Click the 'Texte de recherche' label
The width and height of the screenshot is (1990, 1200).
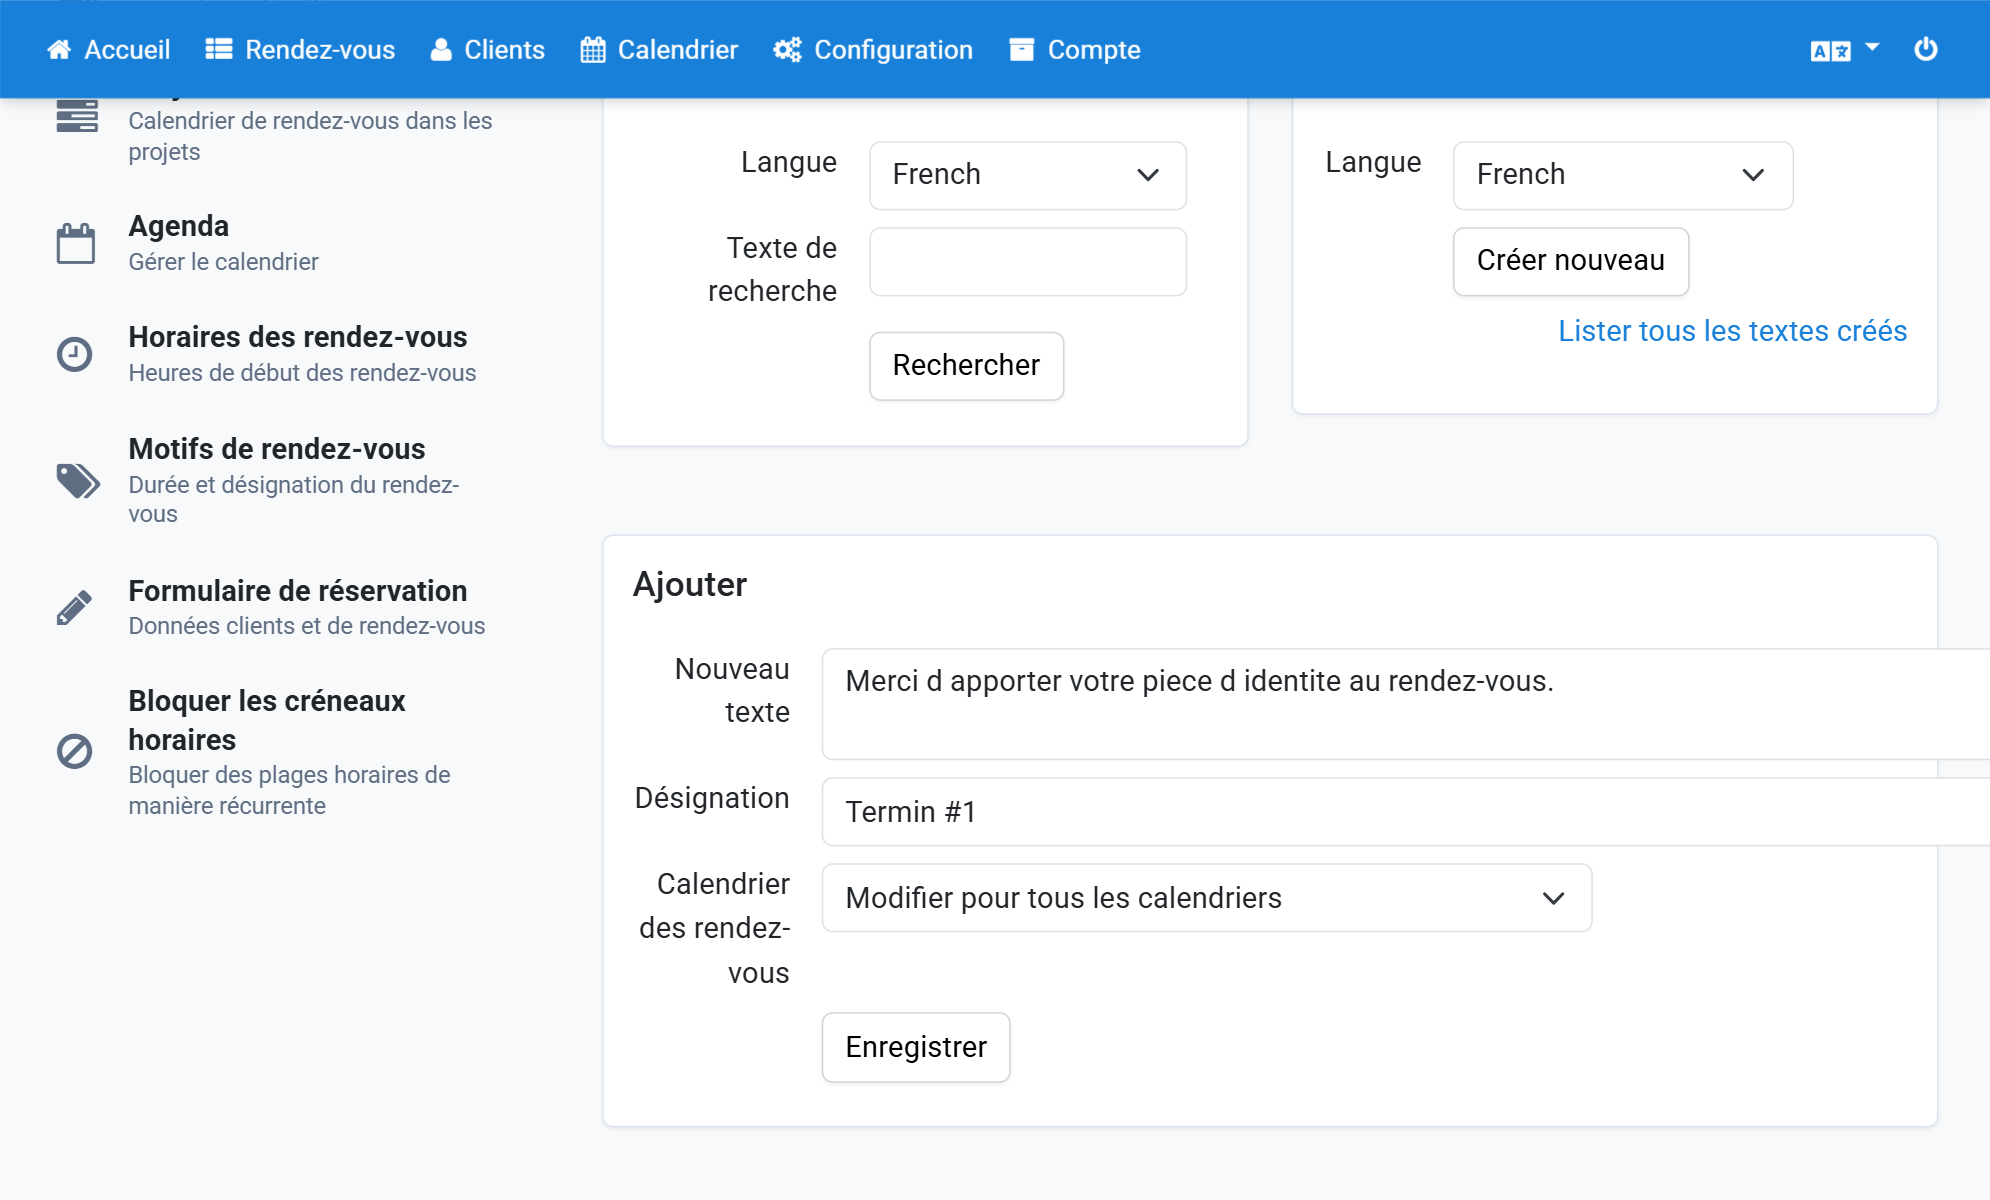pos(772,269)
